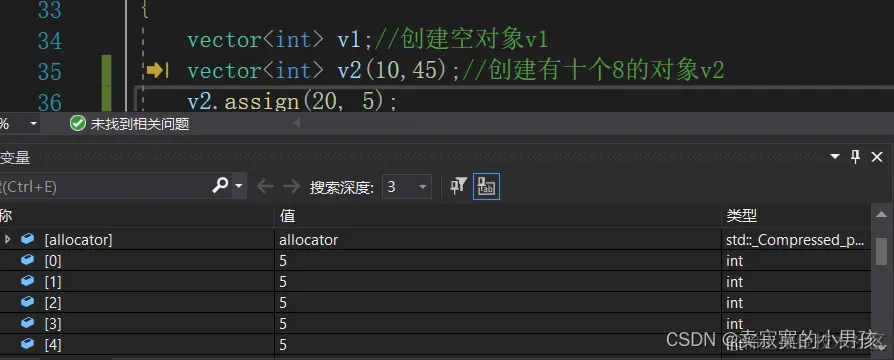Expand the [allocator] tree row
This screenshot has height=360, width=894.
pyautogui.click(x=7, y=239)
